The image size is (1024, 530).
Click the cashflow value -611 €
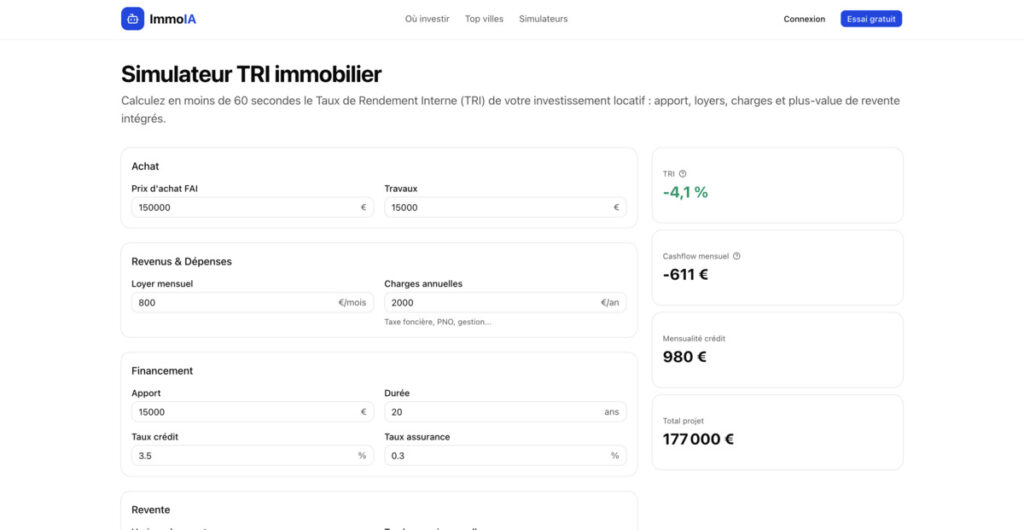685,275
